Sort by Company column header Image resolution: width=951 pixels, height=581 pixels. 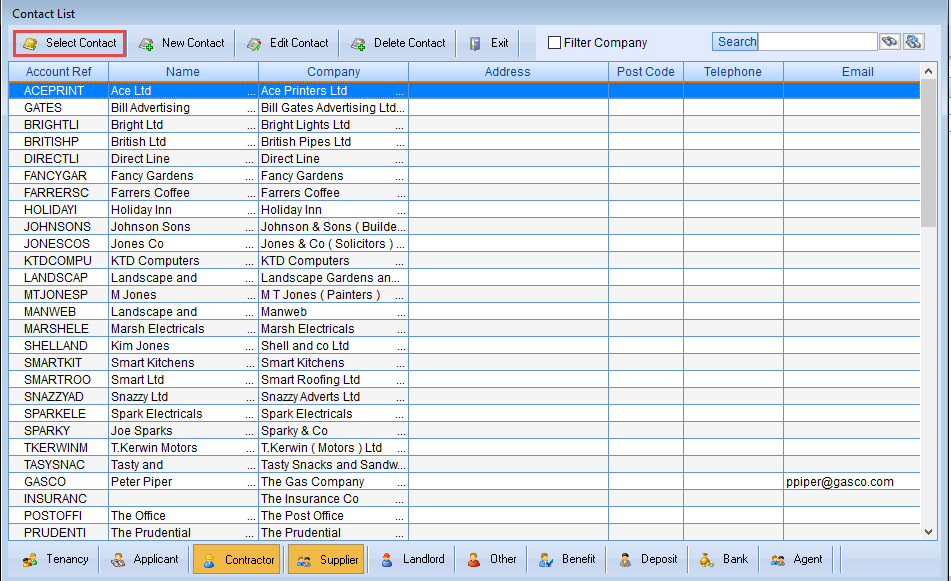(334, 72)
